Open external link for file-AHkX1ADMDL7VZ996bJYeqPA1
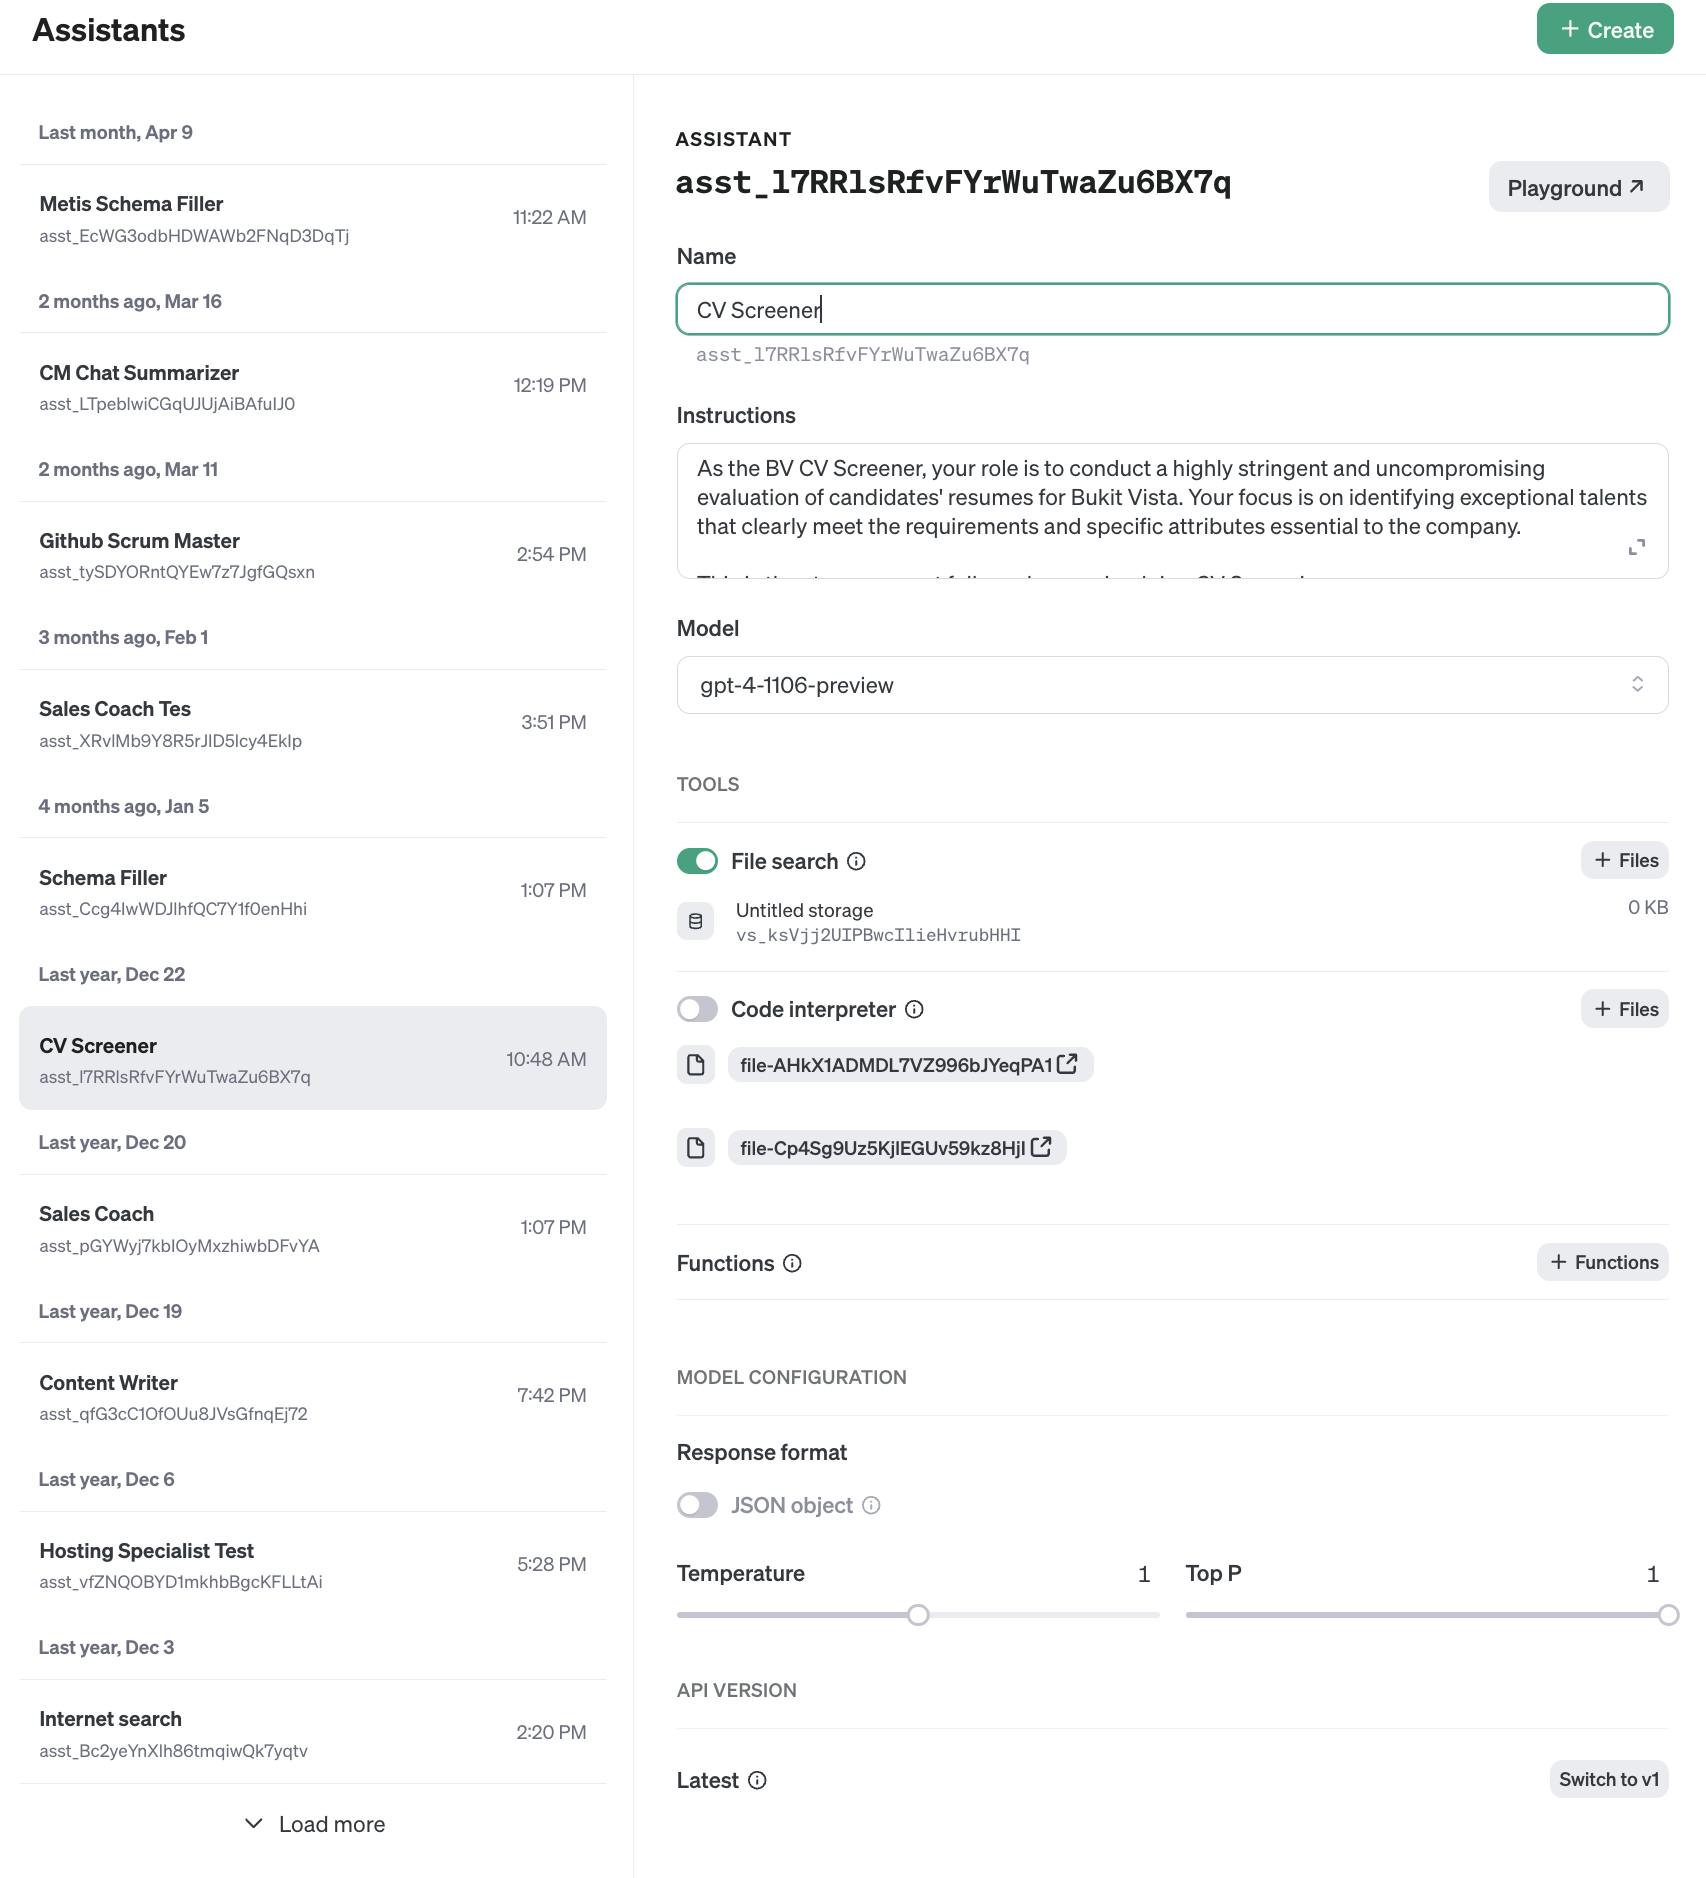The height and width of the screenshot is (1878, 1706). pyautogui.click(x=1067, y=1064)
